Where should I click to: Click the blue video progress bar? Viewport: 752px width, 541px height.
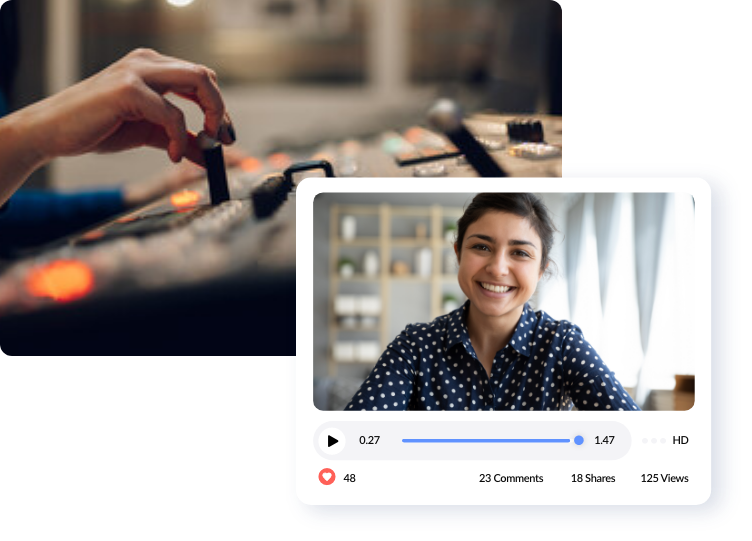[x=486, y=440]
